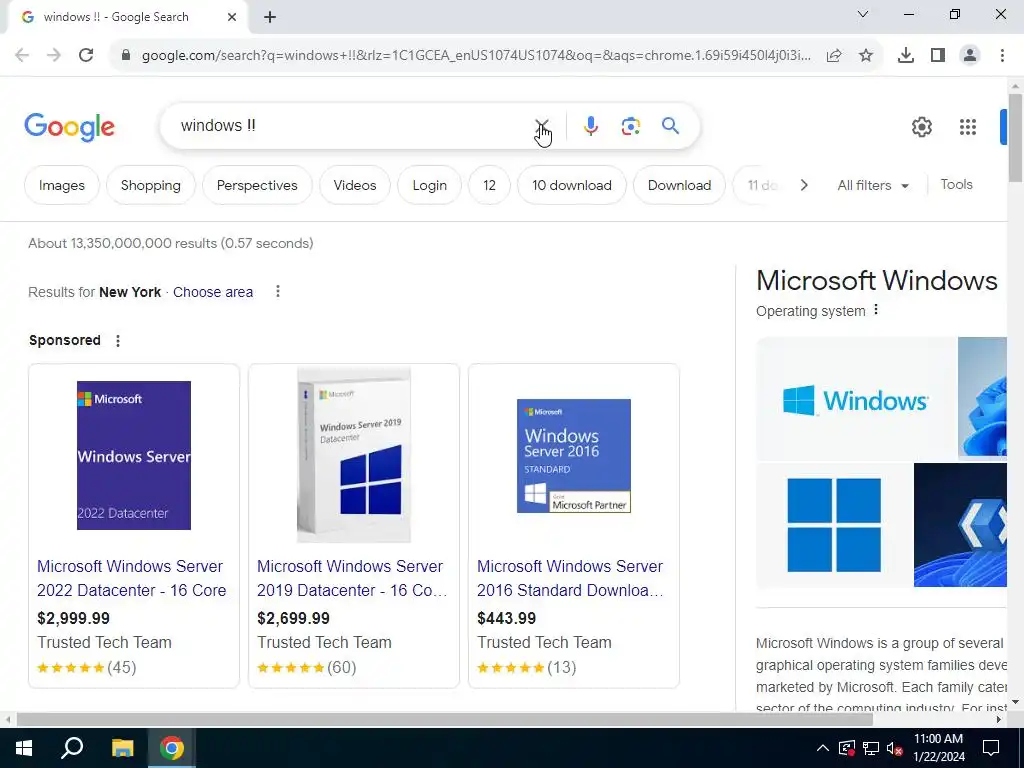This screenshot has width=1024, height=768.
Task: Select the '12' filter chip
Action: pyautogui.click(x=489, y=185)
